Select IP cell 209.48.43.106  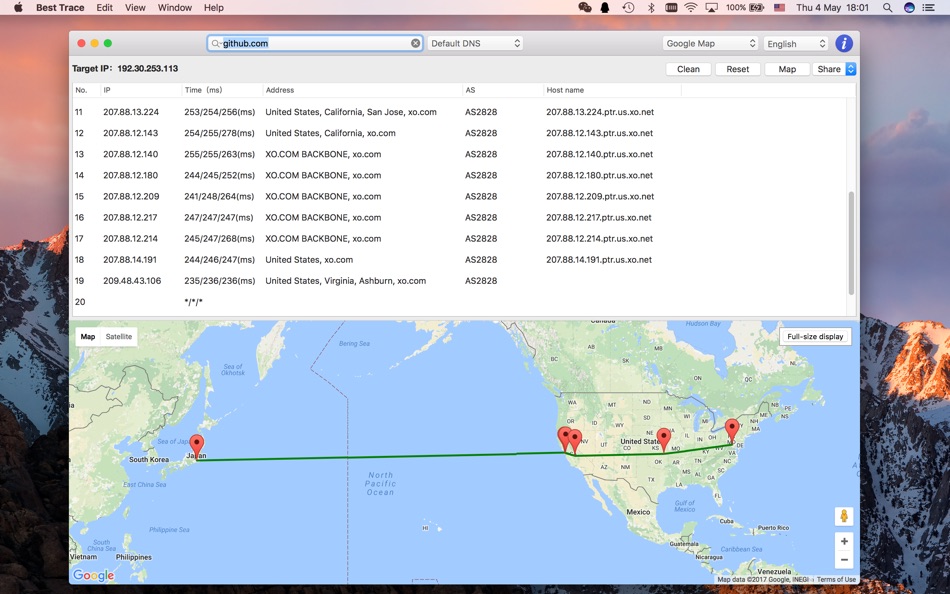point(132,281)
